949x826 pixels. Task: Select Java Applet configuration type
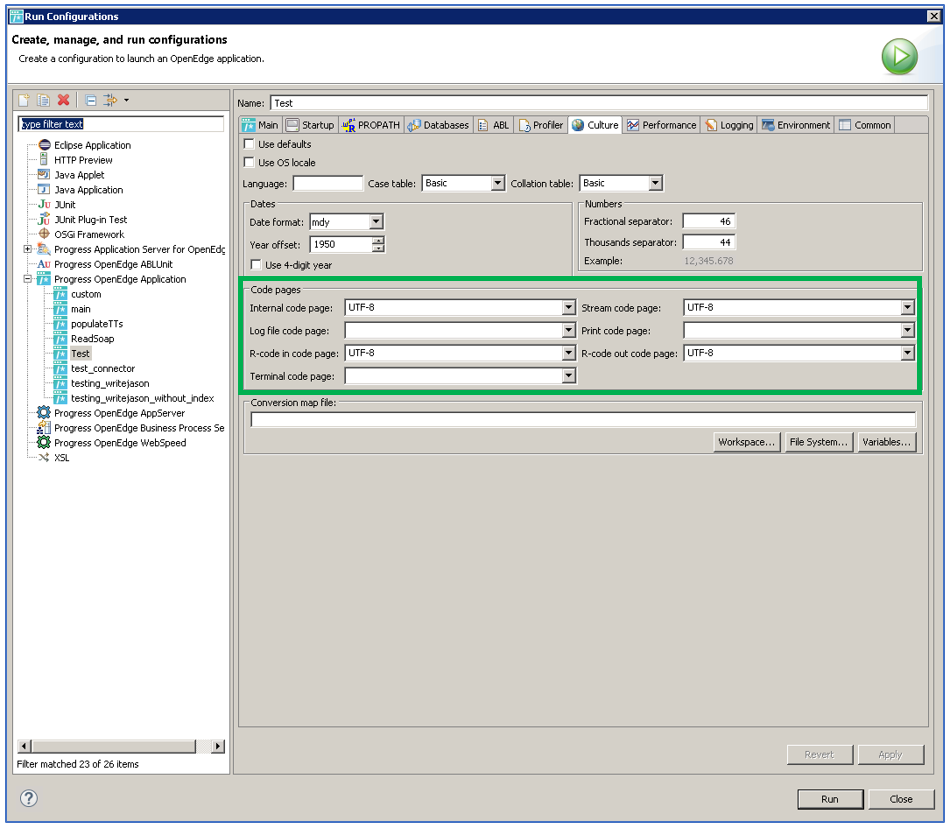tap(79, 175)
